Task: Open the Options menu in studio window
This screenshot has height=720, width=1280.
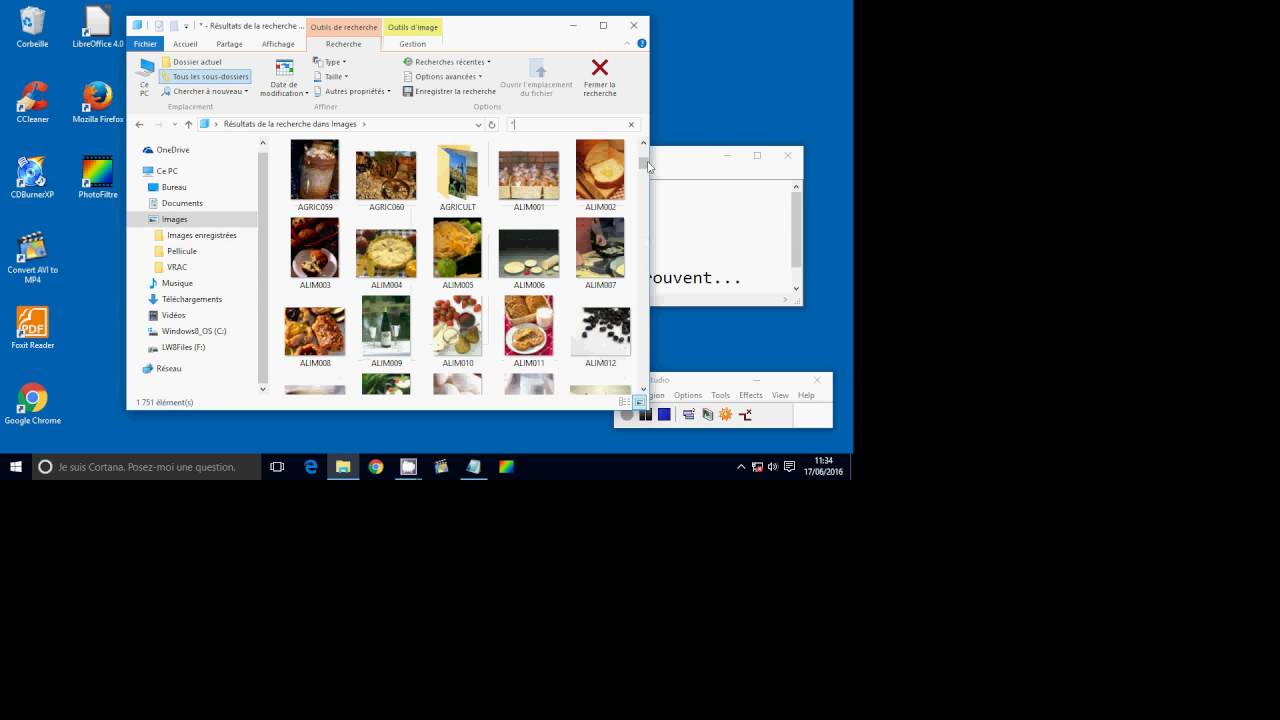Action: pyautogui.click(x=688, y=395)
